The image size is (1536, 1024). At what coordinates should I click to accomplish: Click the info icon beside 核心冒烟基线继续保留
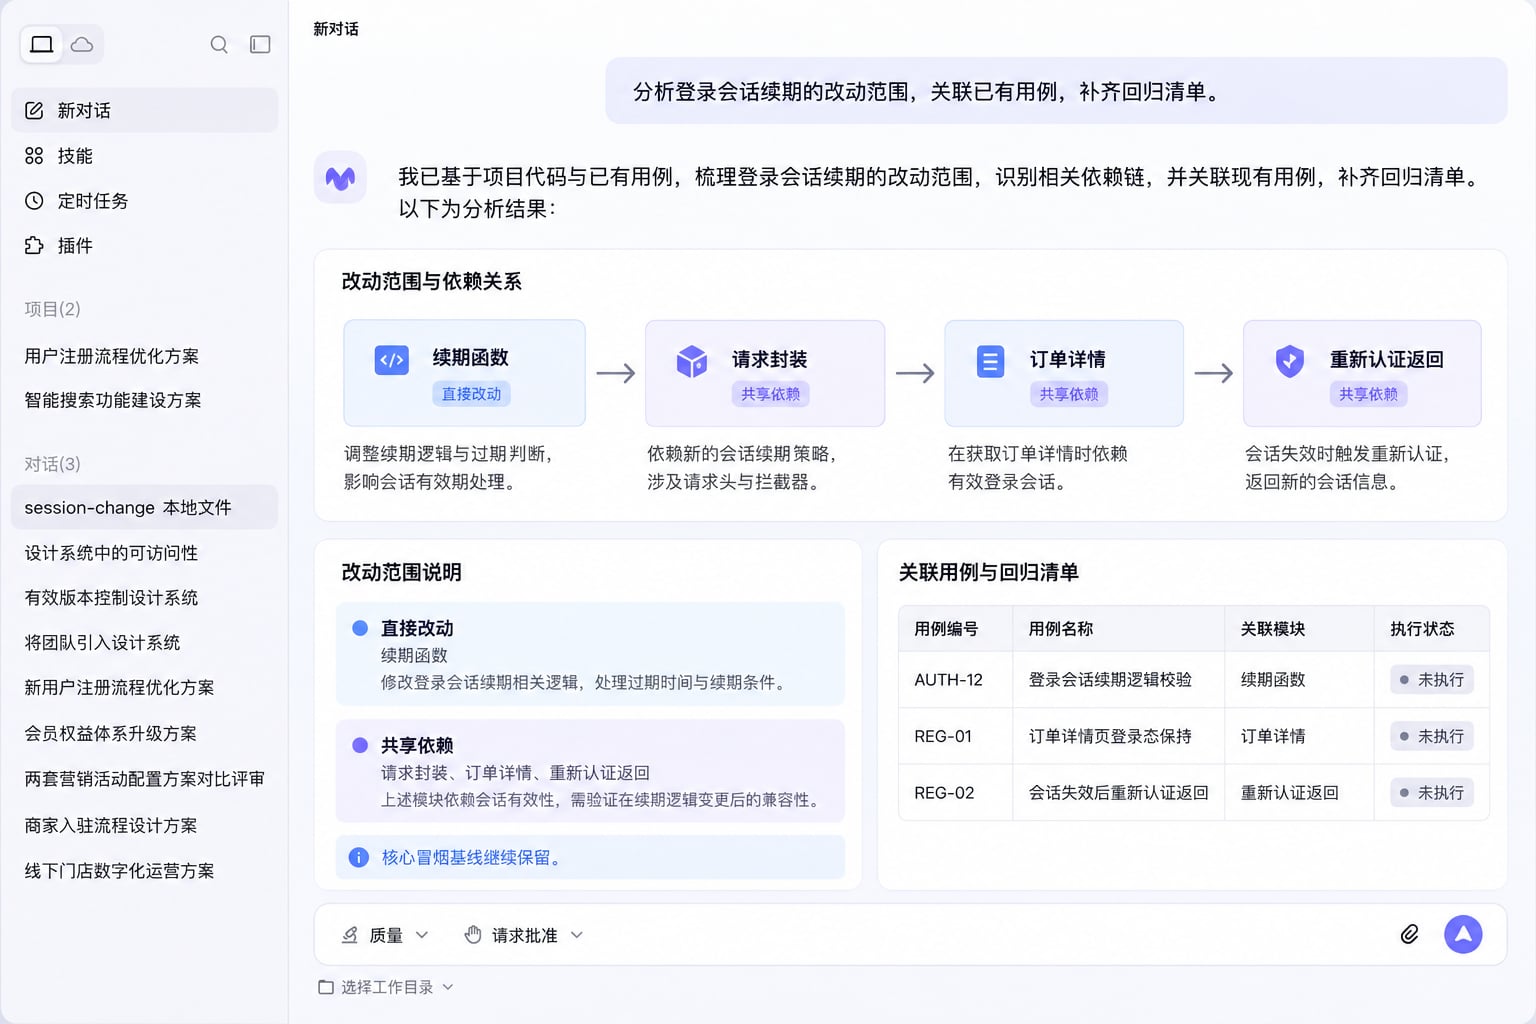[x=358, y=857]
